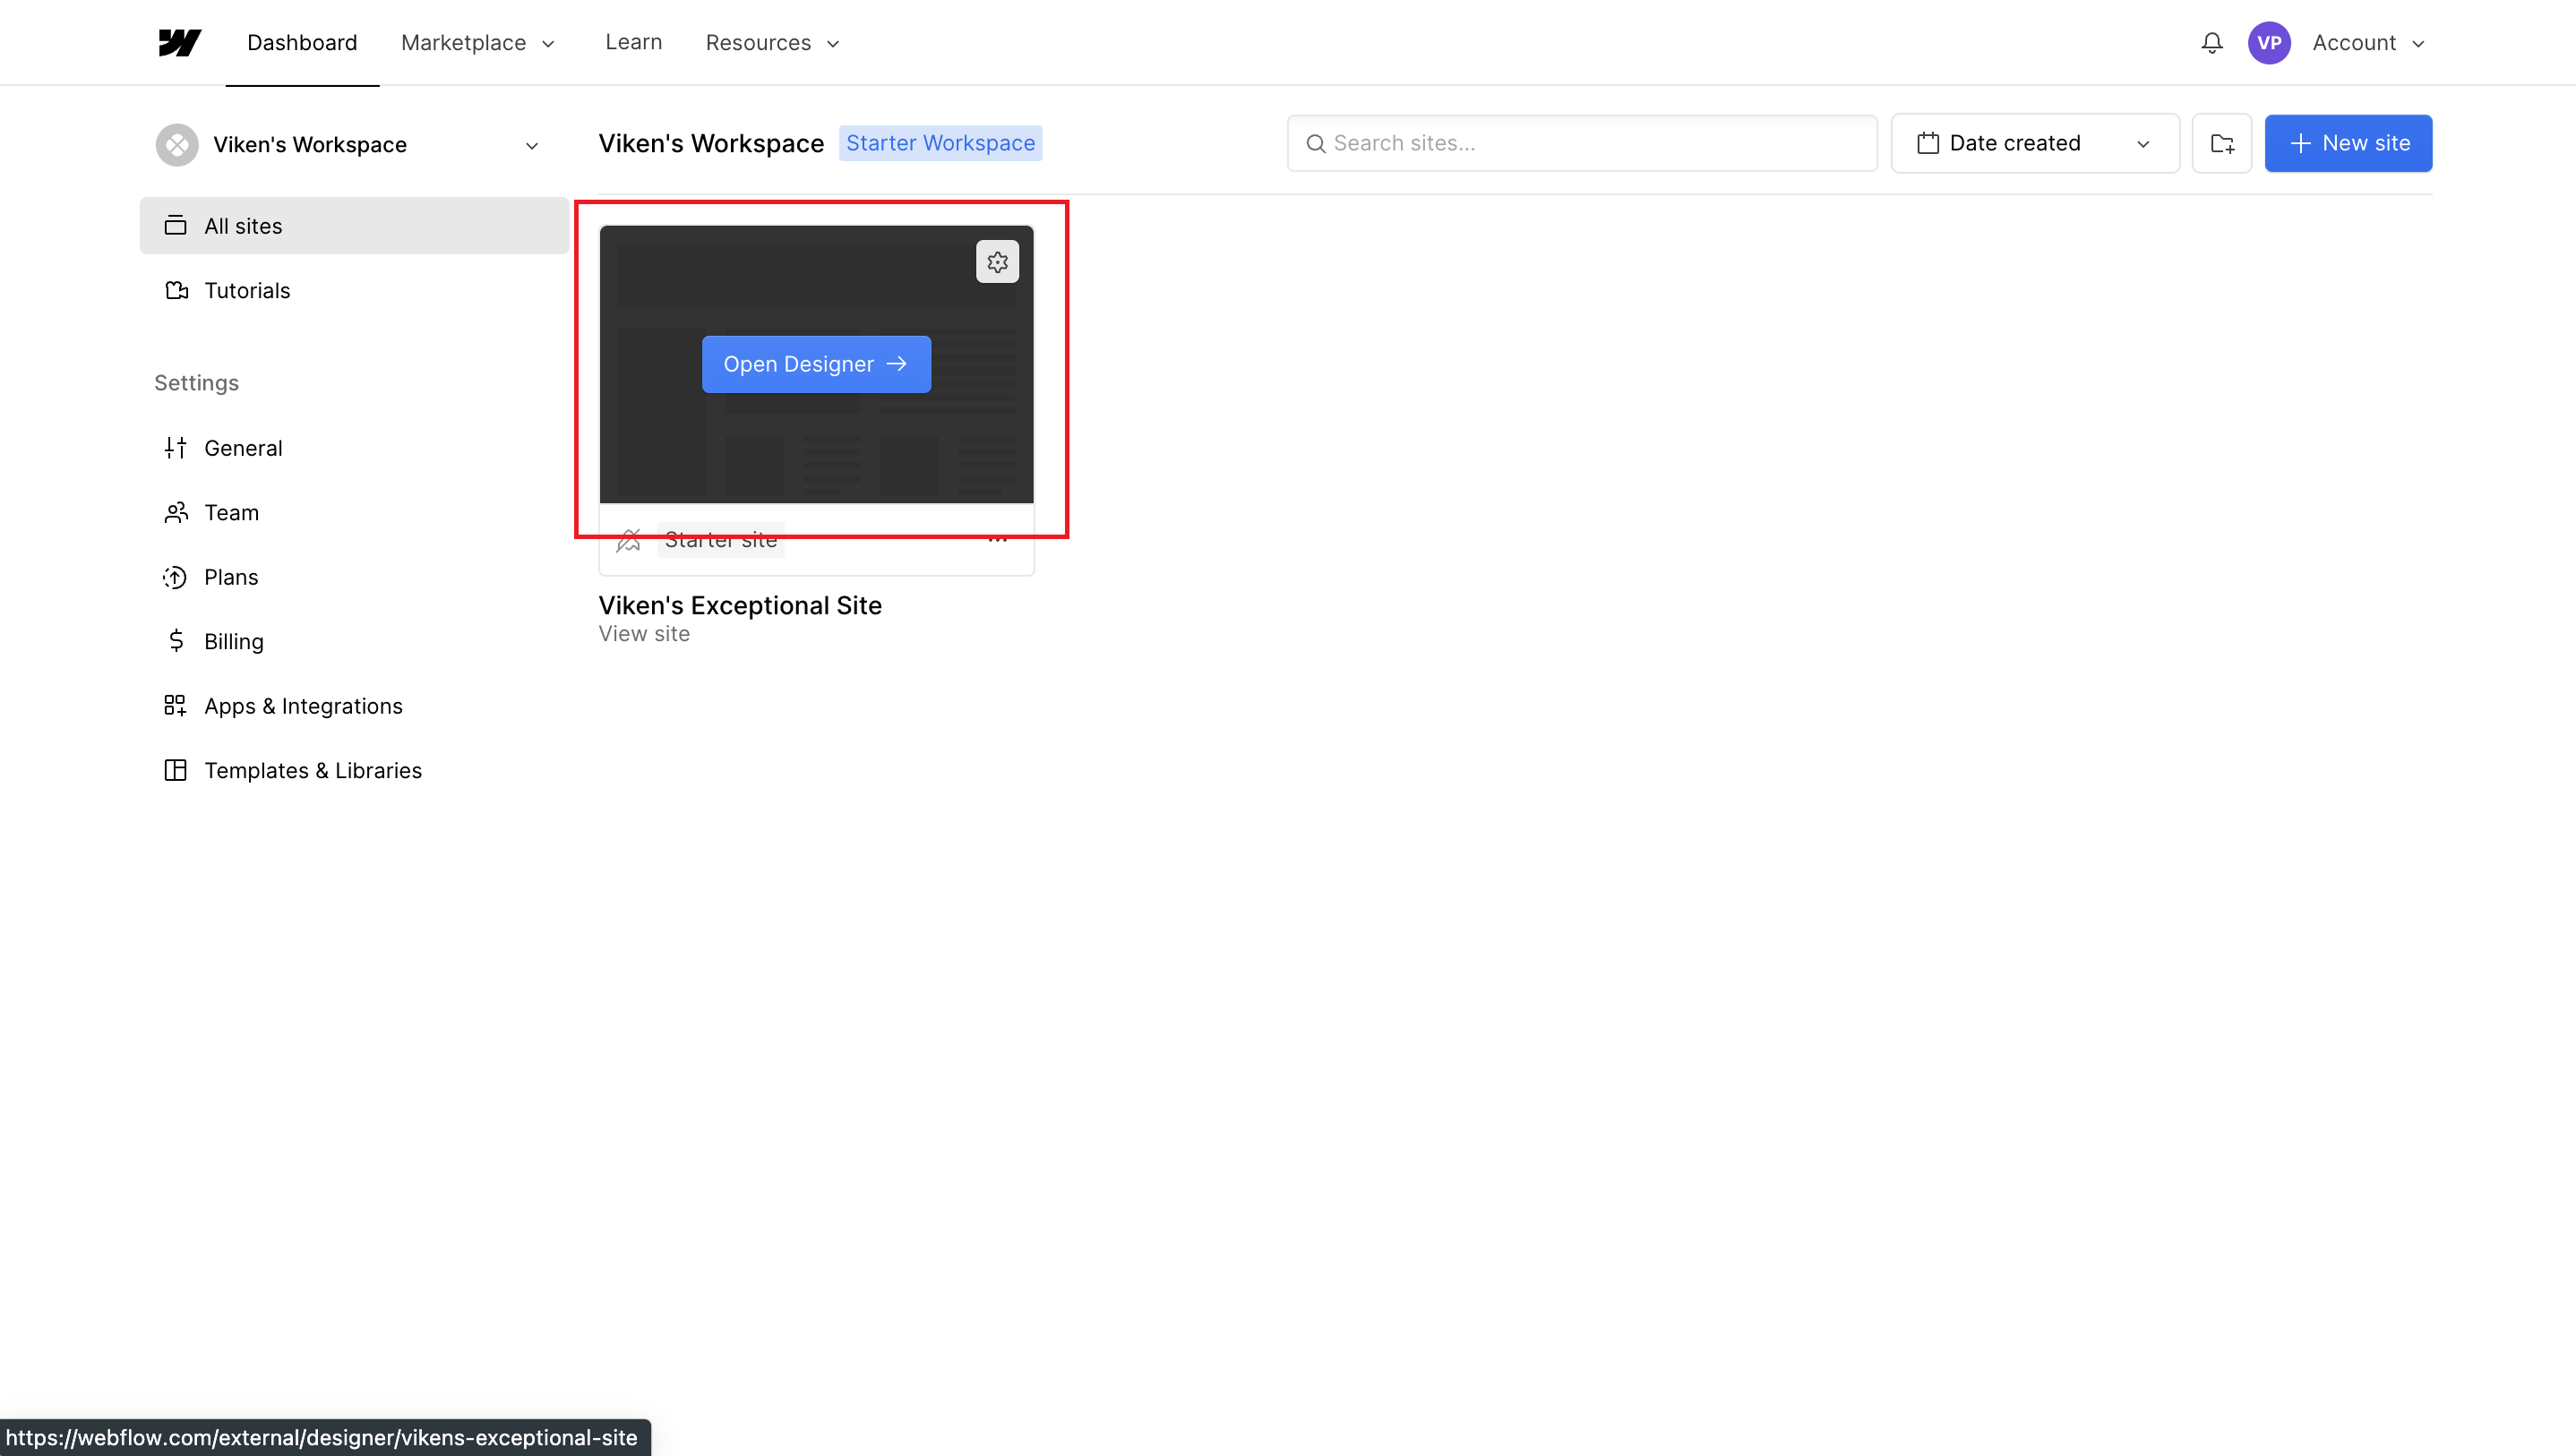Click the Viken's Workspace page heading

(x=711, y=143)
